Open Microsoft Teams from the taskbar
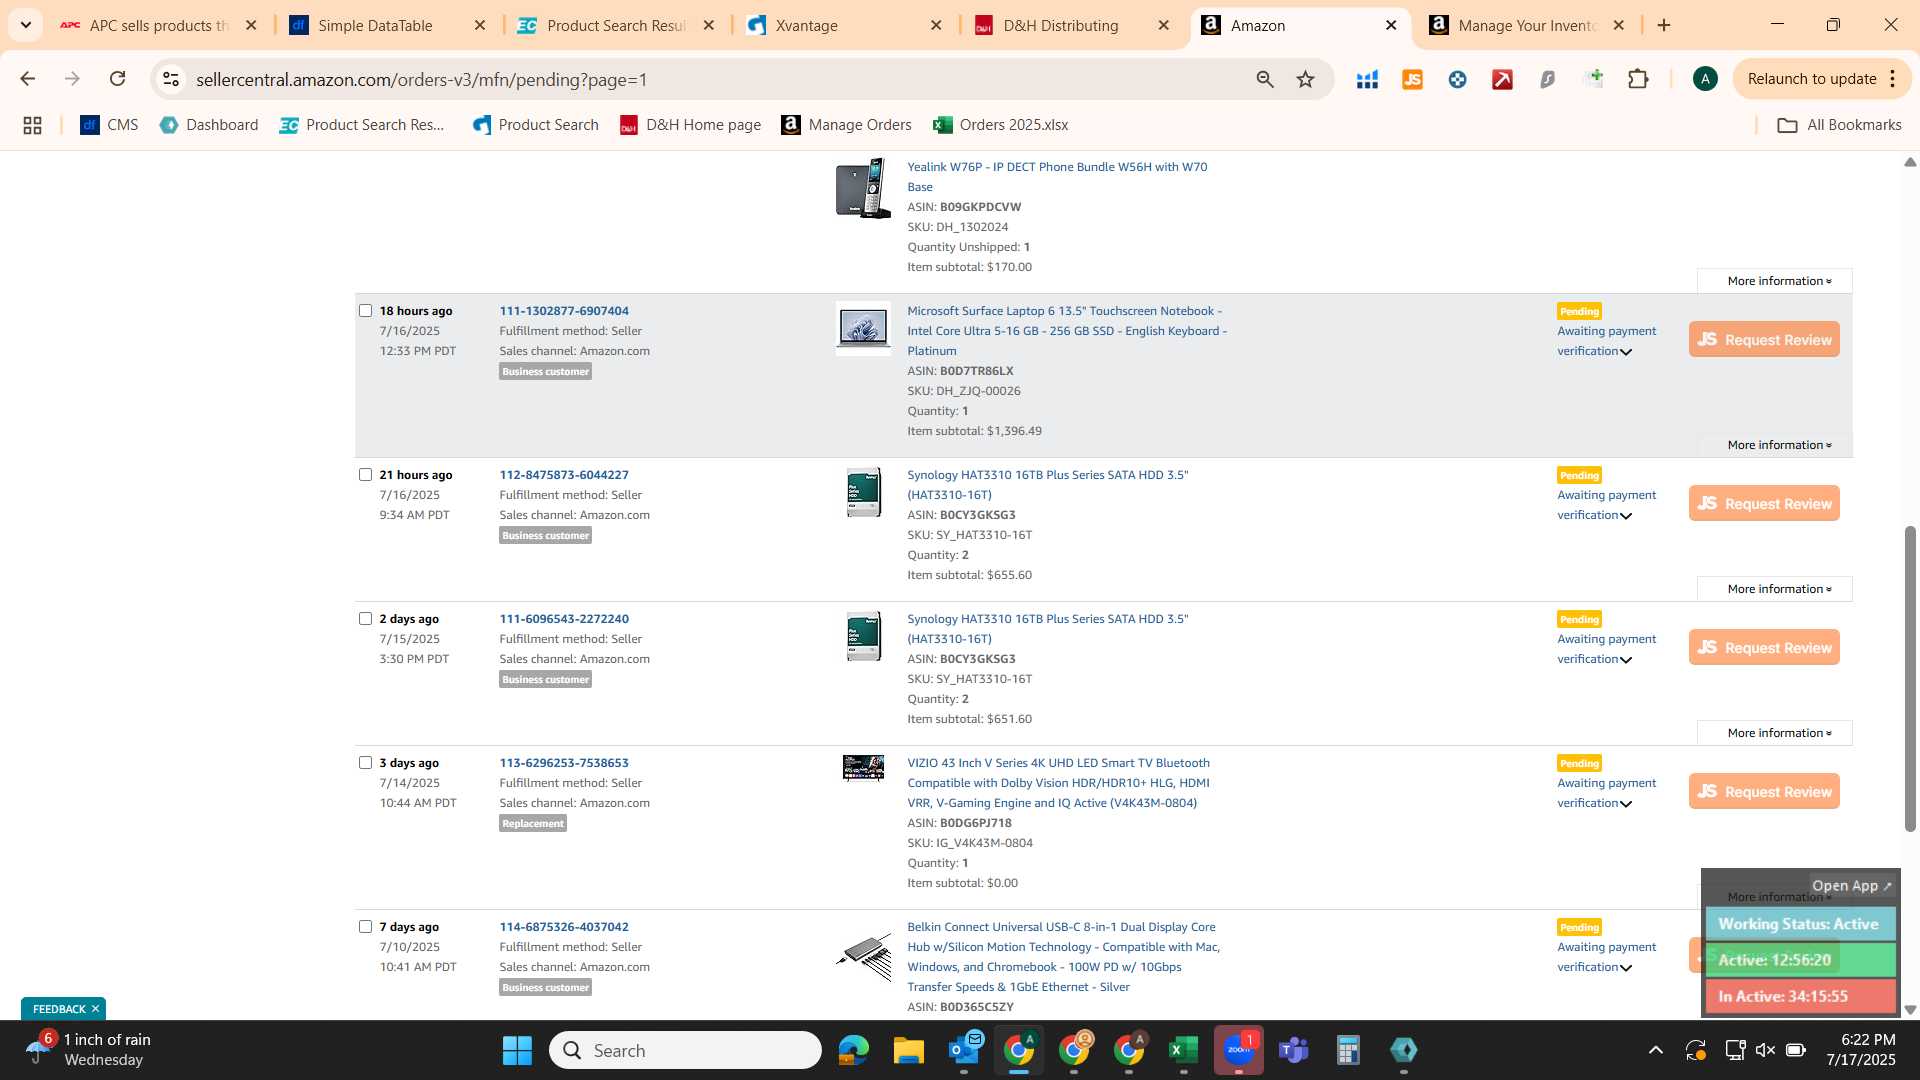 1294,1050
